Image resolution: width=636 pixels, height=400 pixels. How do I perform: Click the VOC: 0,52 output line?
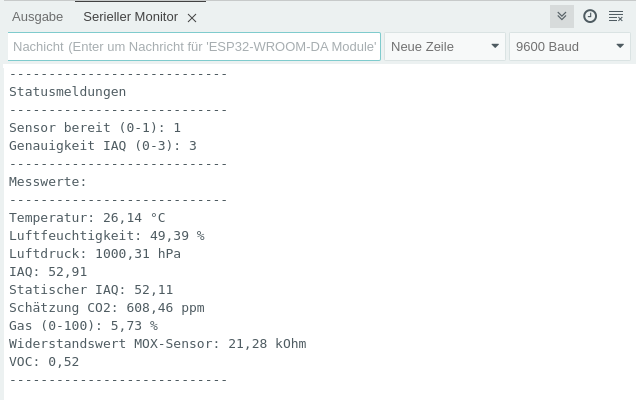coord(44,362)
